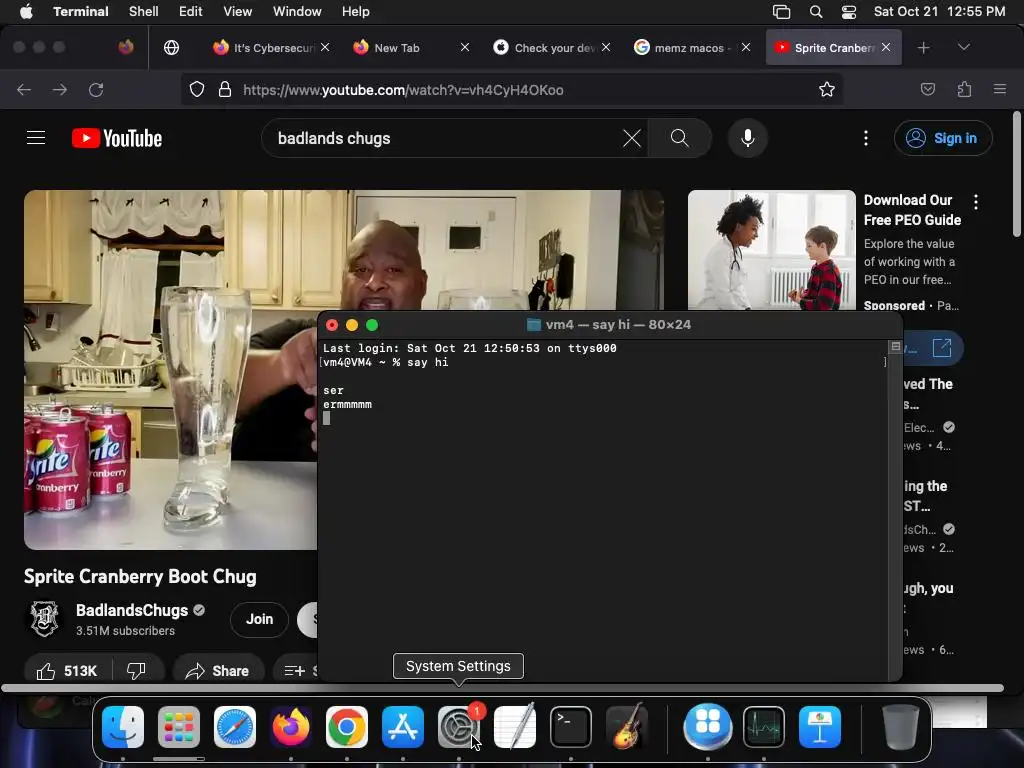This screenshot has width=1024, height=768.
Task: Open the BadlandsChugs channel avatar
Action: pyautogui.click(x=44, y=618)
